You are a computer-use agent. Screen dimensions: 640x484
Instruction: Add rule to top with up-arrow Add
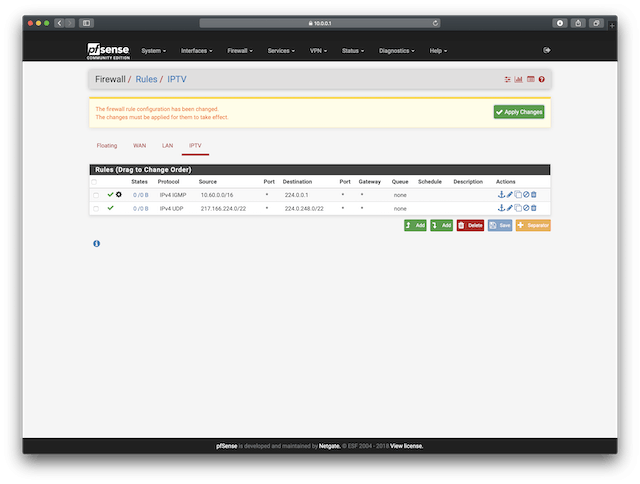coord(415,225)
